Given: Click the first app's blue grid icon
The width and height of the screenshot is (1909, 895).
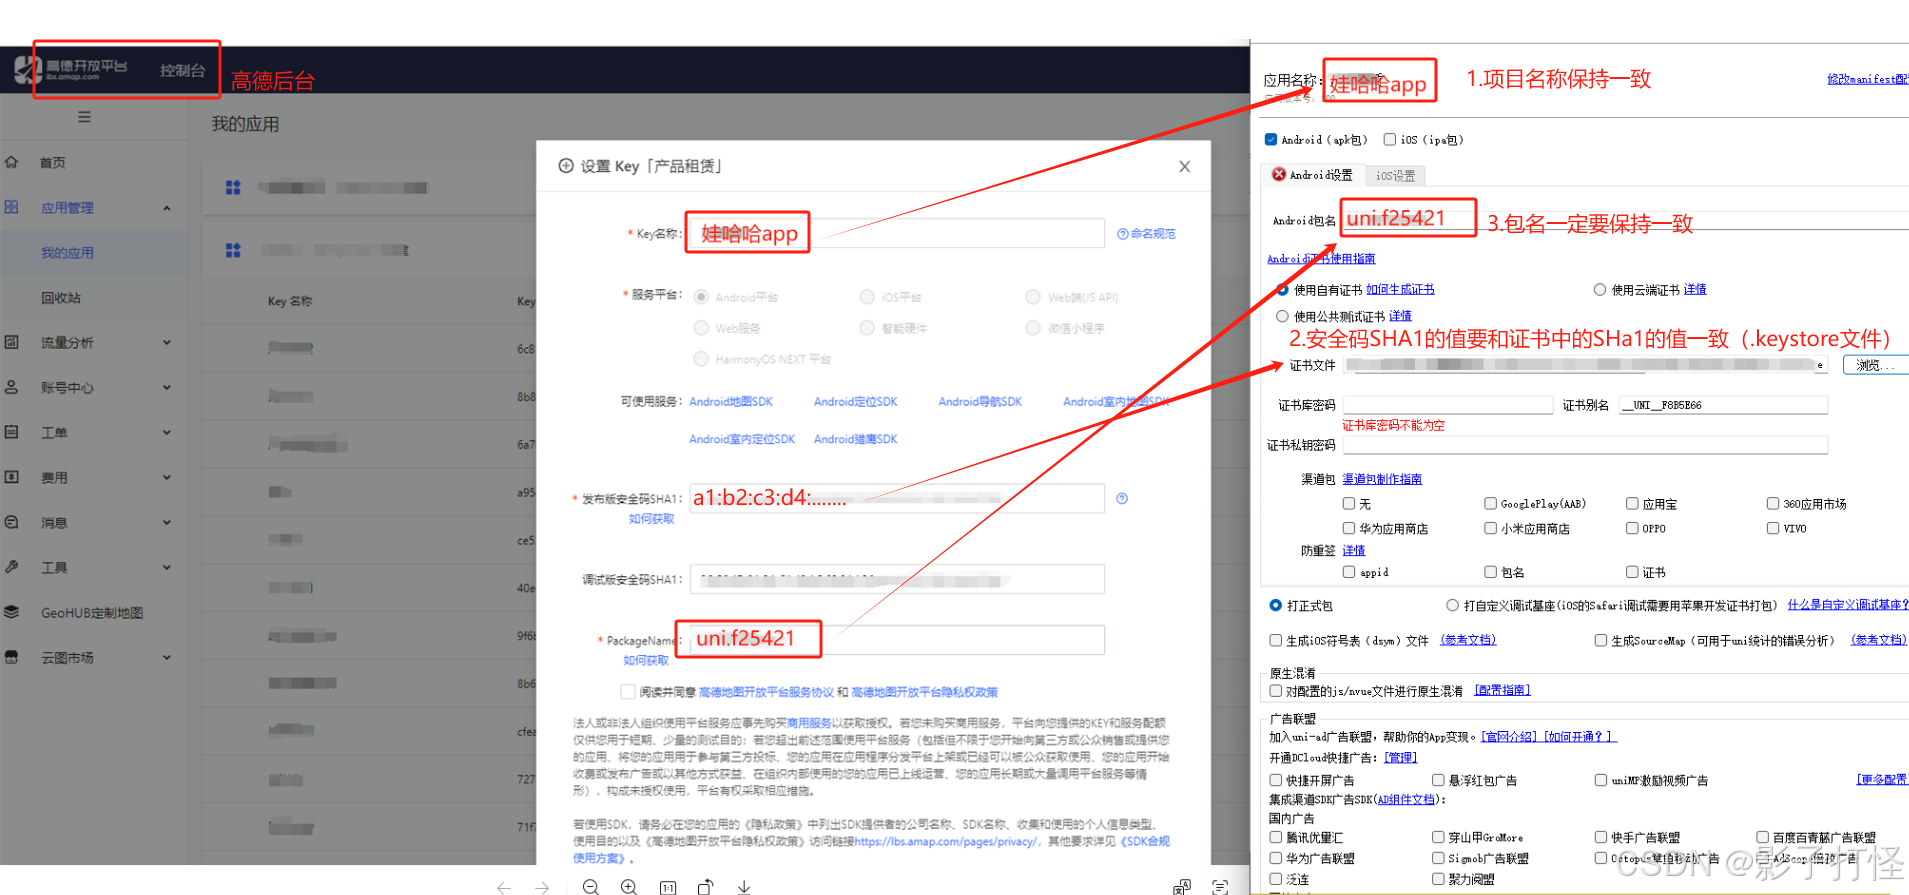Looking at the screenshot, I should click(233, 187).
